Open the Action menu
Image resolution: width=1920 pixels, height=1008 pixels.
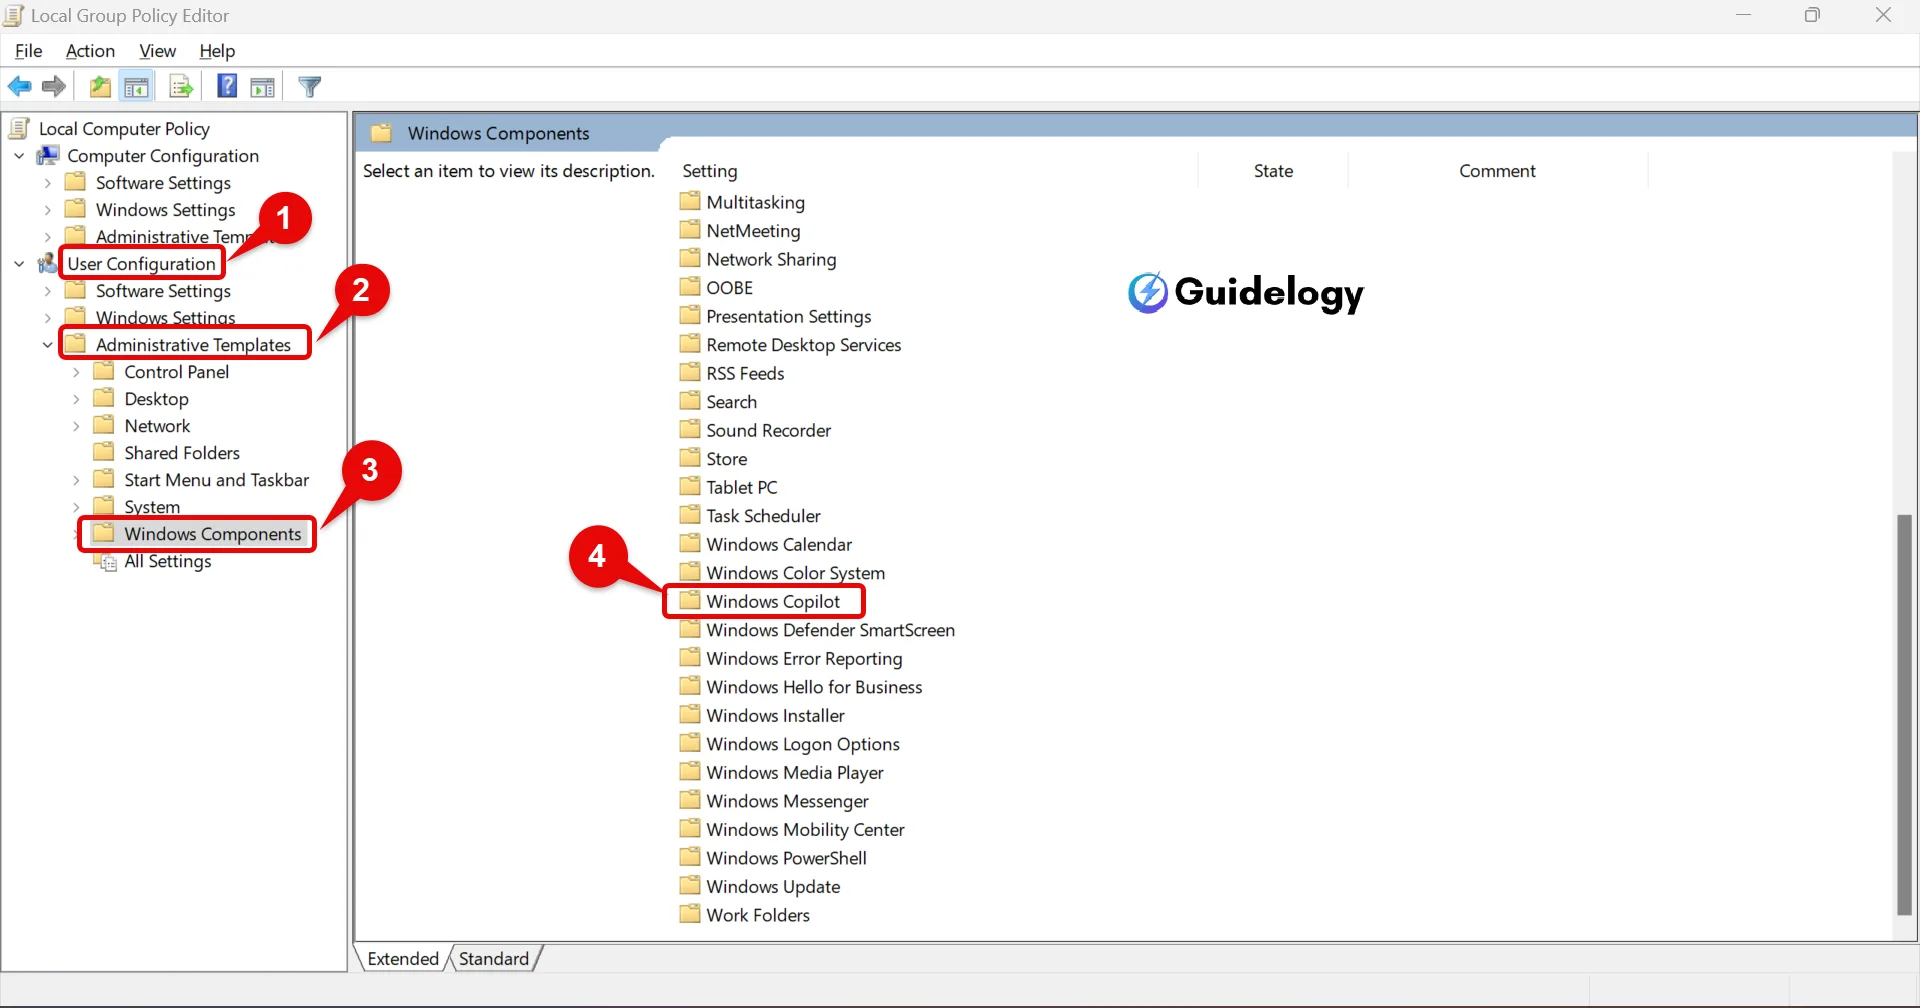tap(90, 51)
